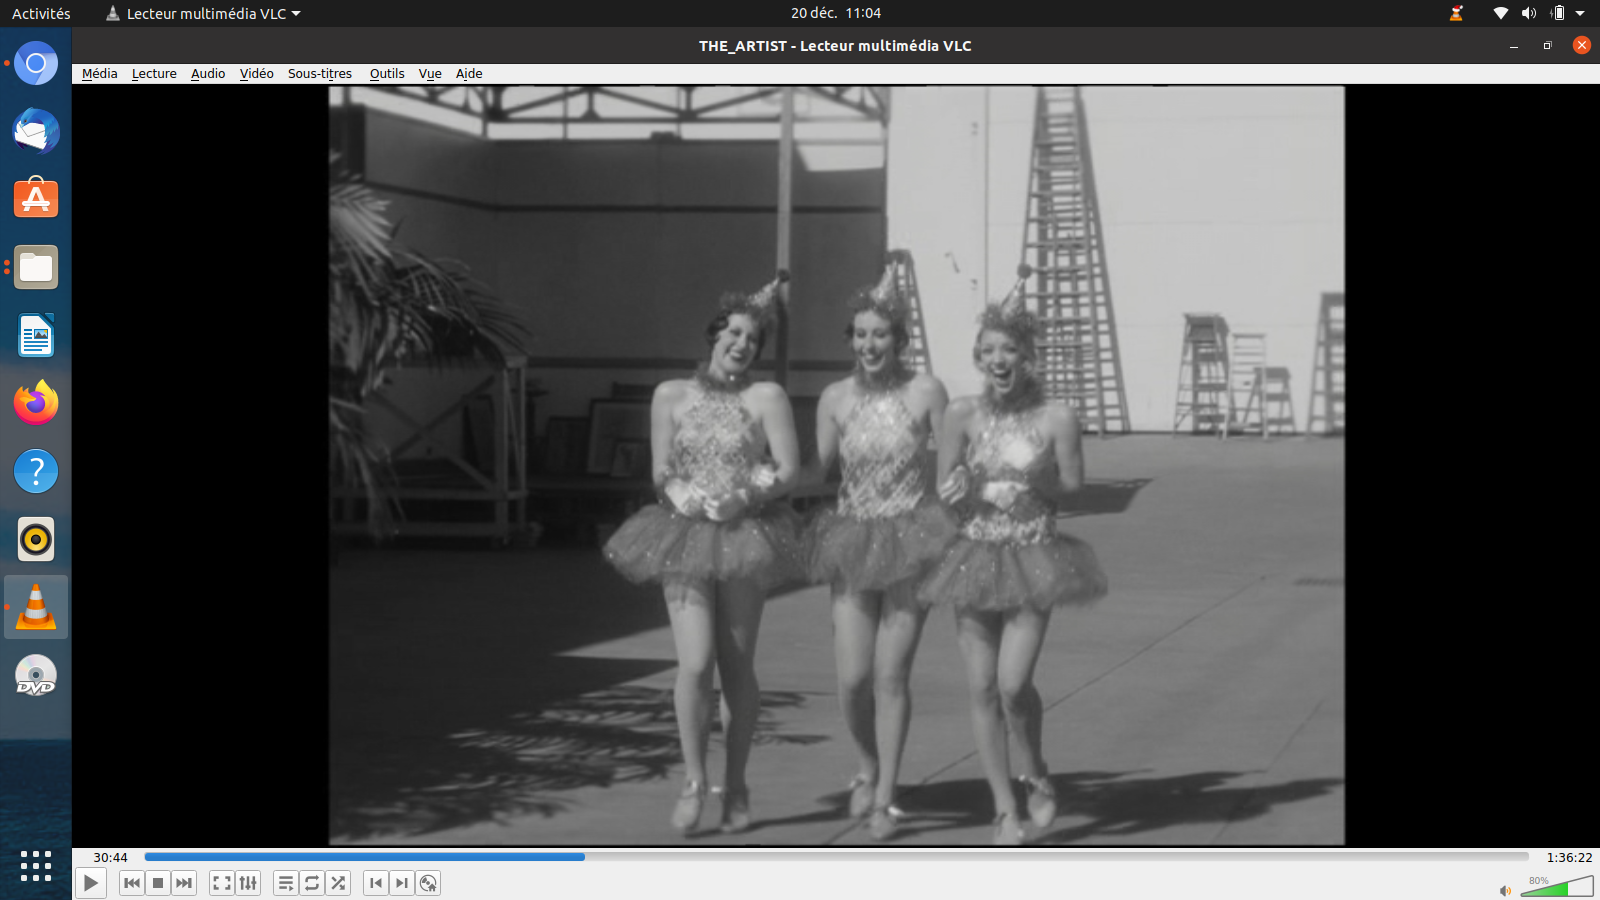Toggle random shuffle playback

pos(338,883)
